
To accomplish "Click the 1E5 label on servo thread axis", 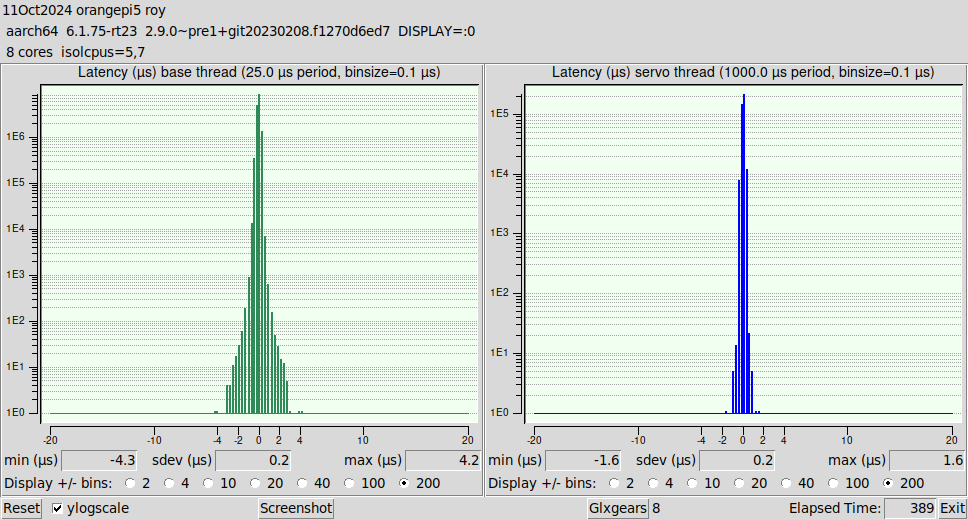I will click(x=500, y=114).
